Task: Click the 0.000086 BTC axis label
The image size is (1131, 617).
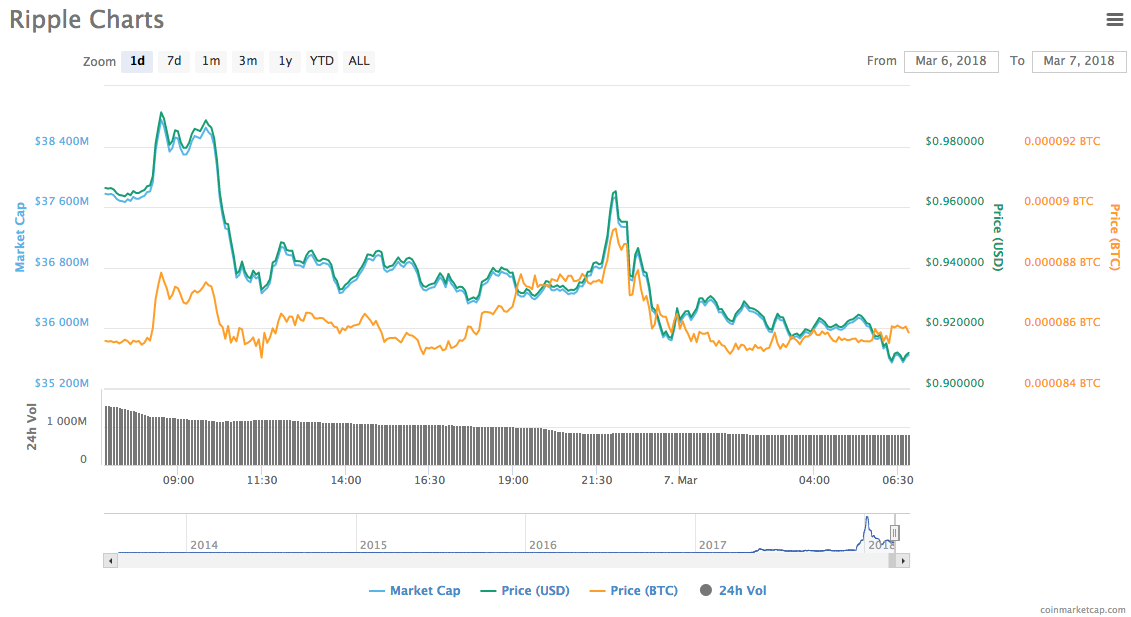Action: pos(1062,322)
